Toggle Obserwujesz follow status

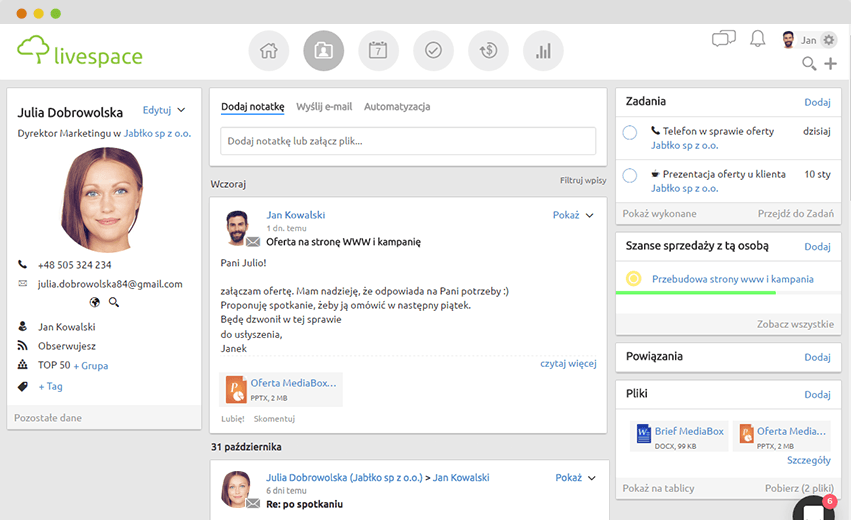coord(67,346)
